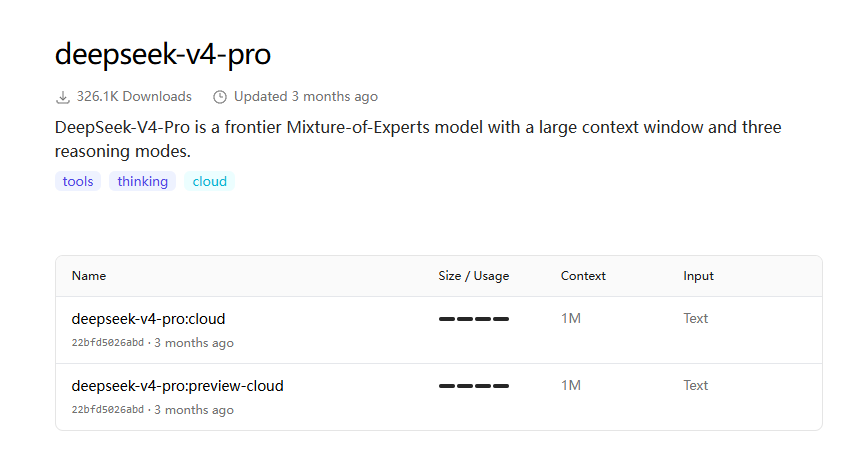The height and width of the screenshot is (464, 846).
Task: Open the deepseek-v4-pro:preview-cloud model link
Action: (x=178, y=386)
